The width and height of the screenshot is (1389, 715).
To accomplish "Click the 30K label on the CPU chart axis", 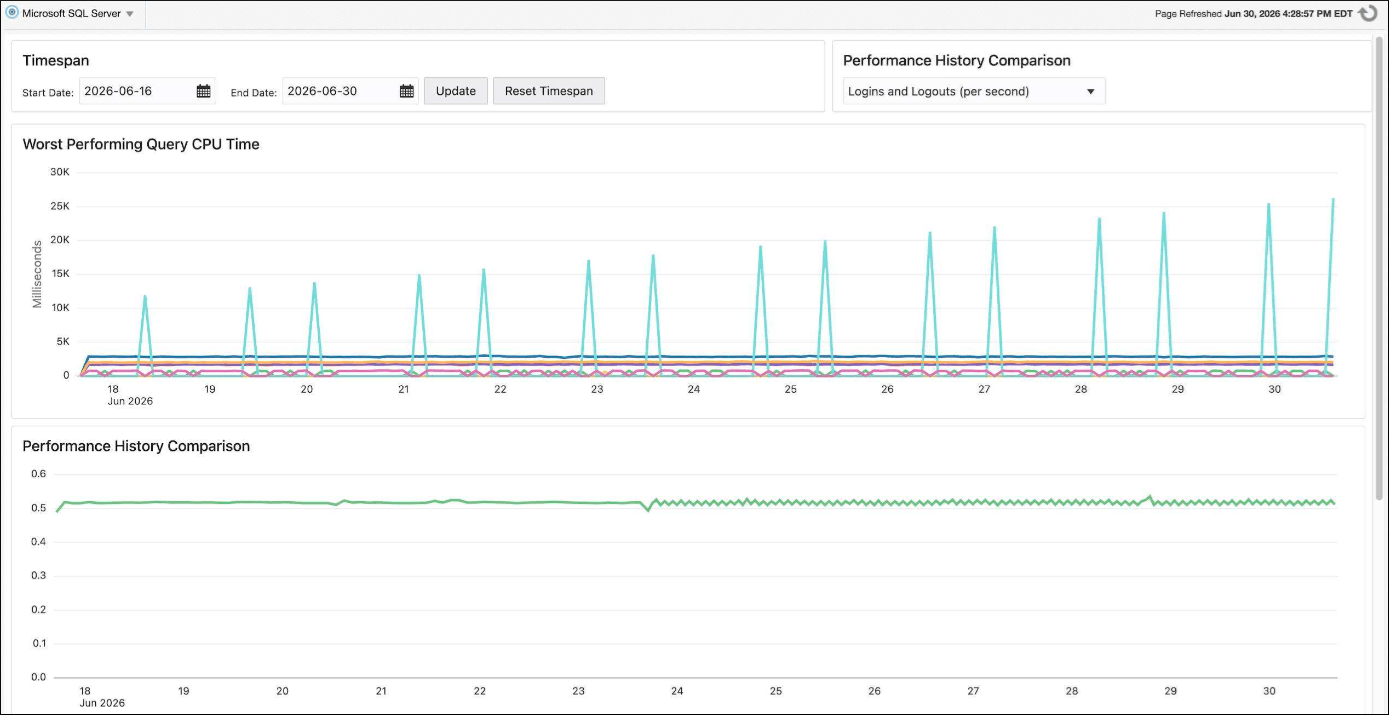I will (x=59, y=172).
